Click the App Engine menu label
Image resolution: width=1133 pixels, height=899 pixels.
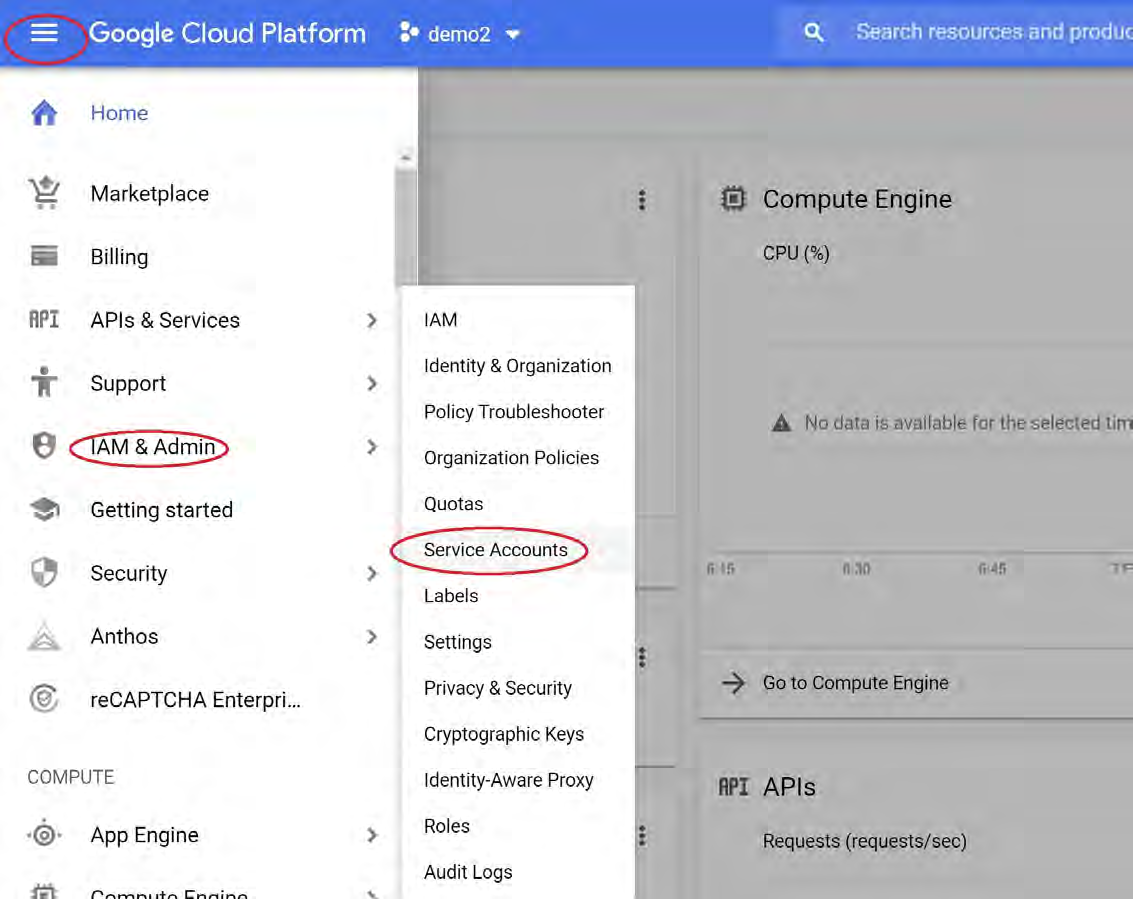click(x=145, y=835)
